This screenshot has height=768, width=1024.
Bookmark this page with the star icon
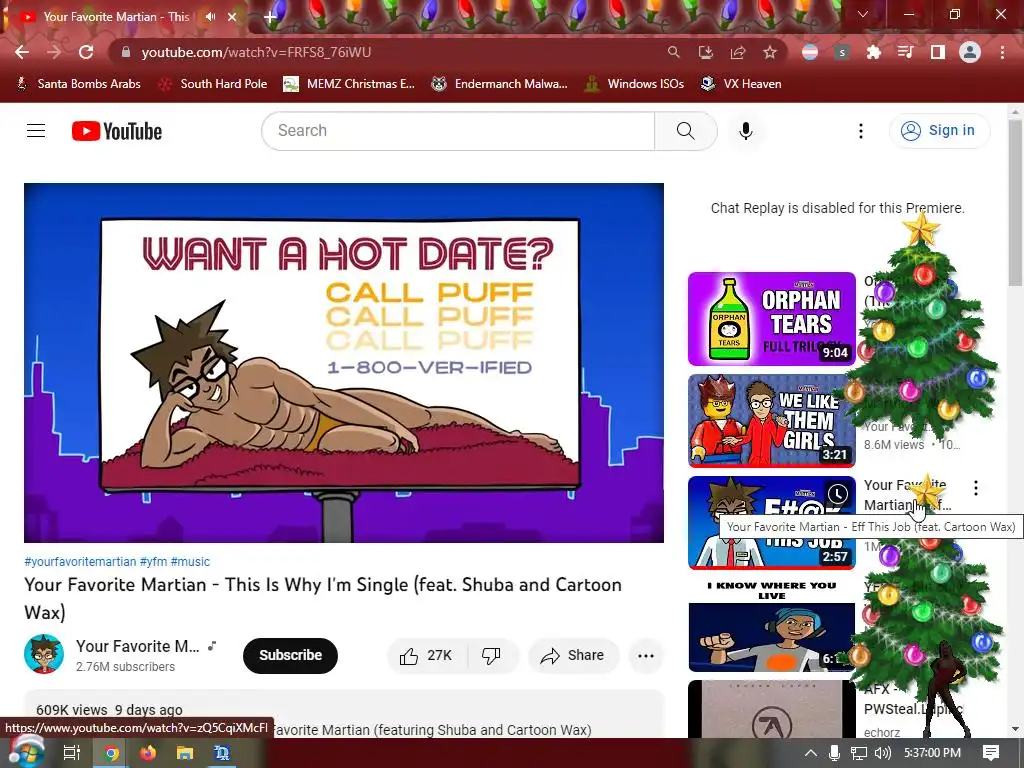click(x=770, y=52)
